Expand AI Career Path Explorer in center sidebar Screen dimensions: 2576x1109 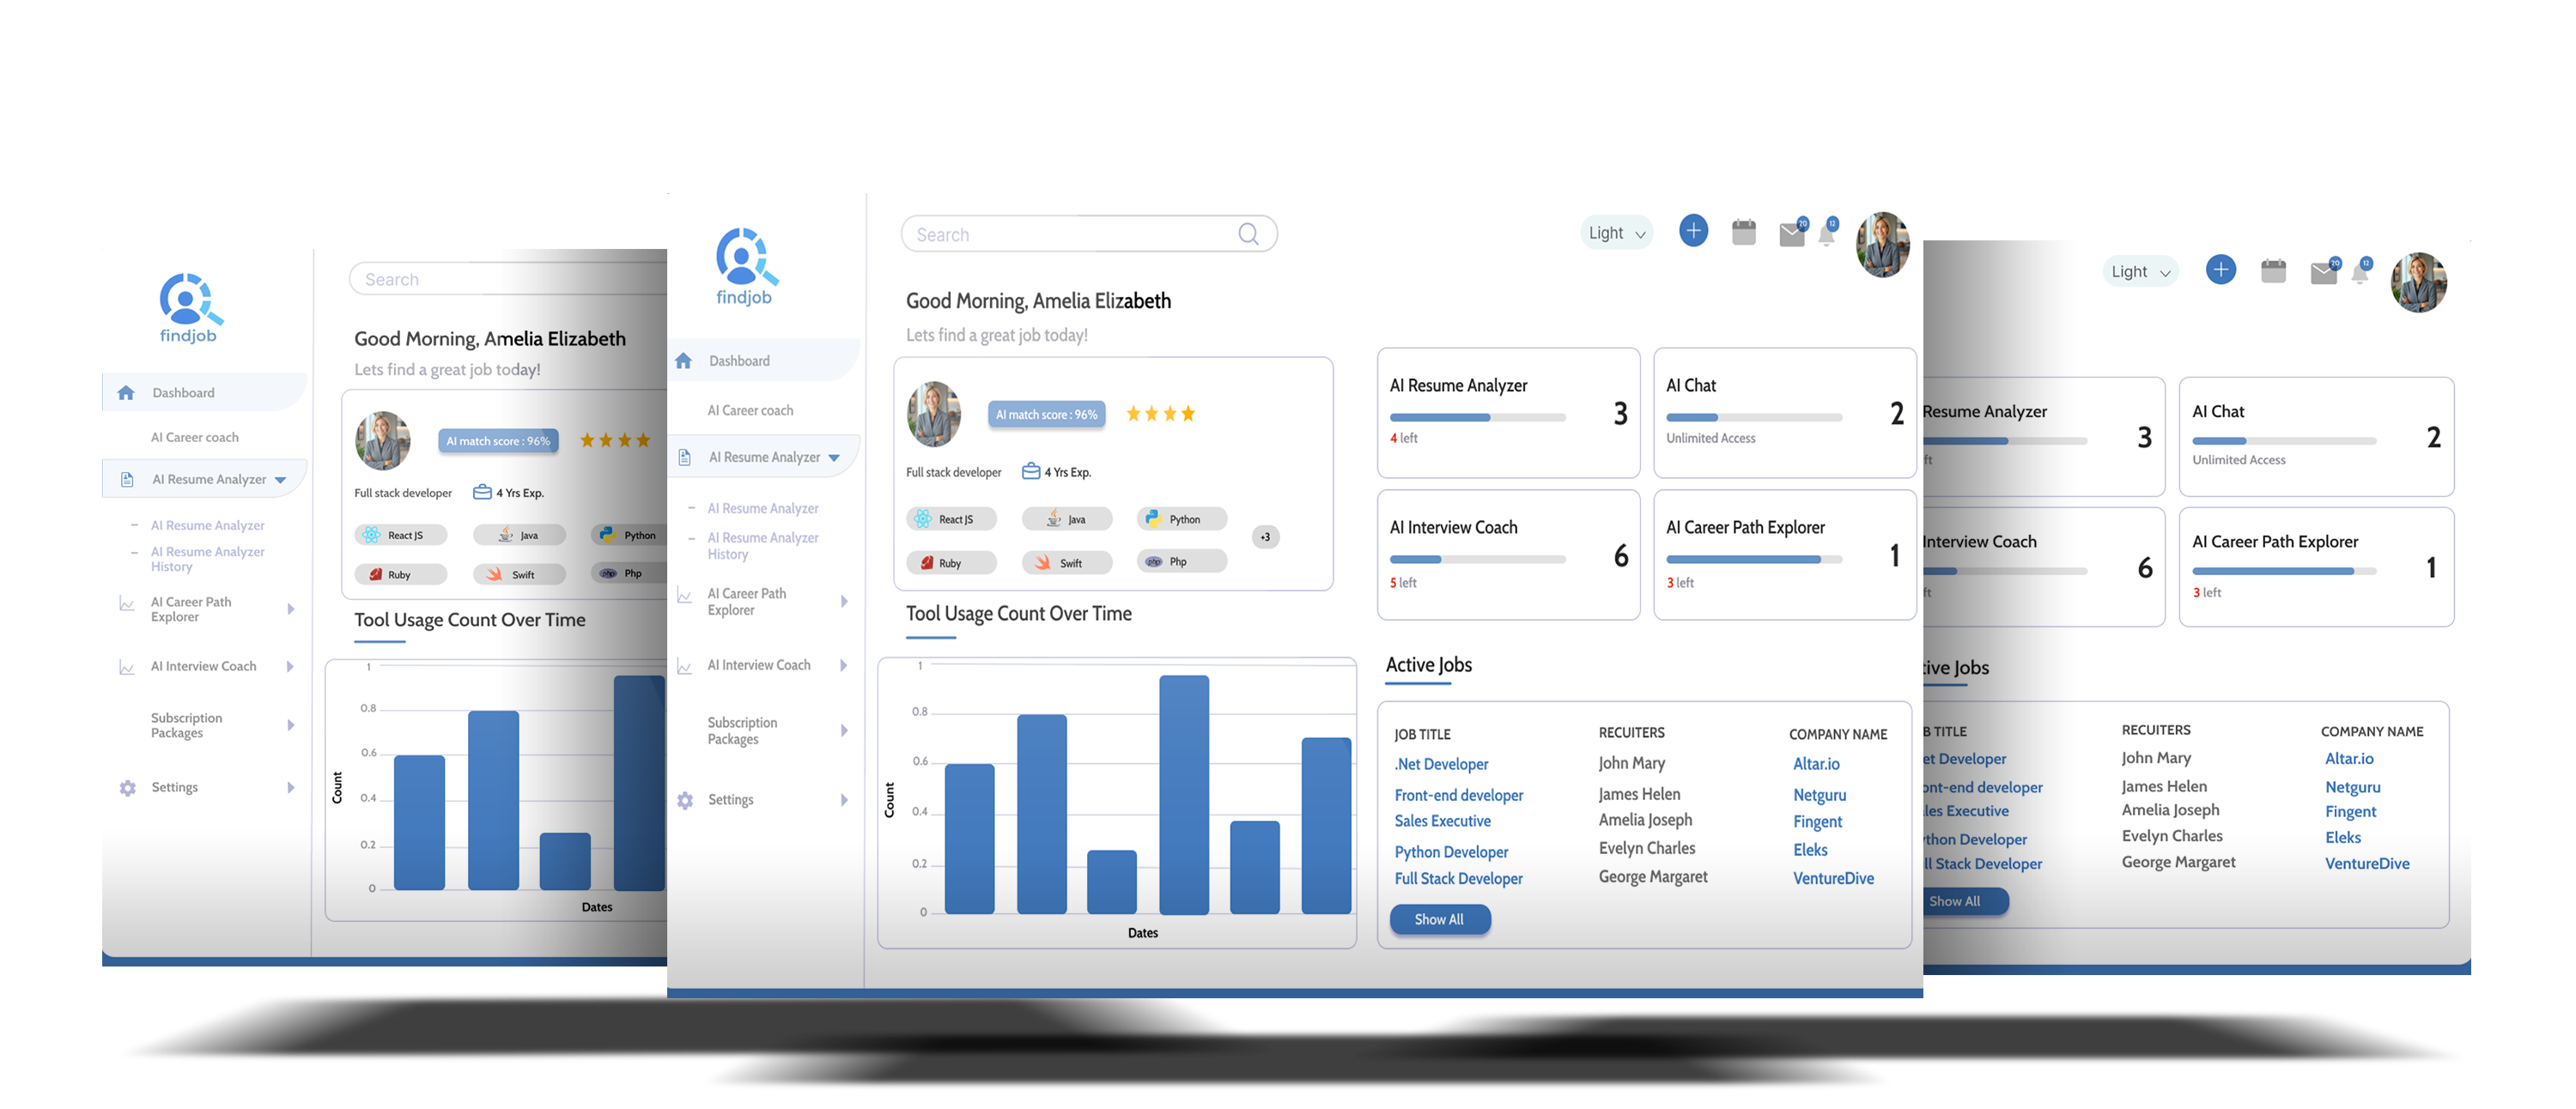[x=844, y=601]
